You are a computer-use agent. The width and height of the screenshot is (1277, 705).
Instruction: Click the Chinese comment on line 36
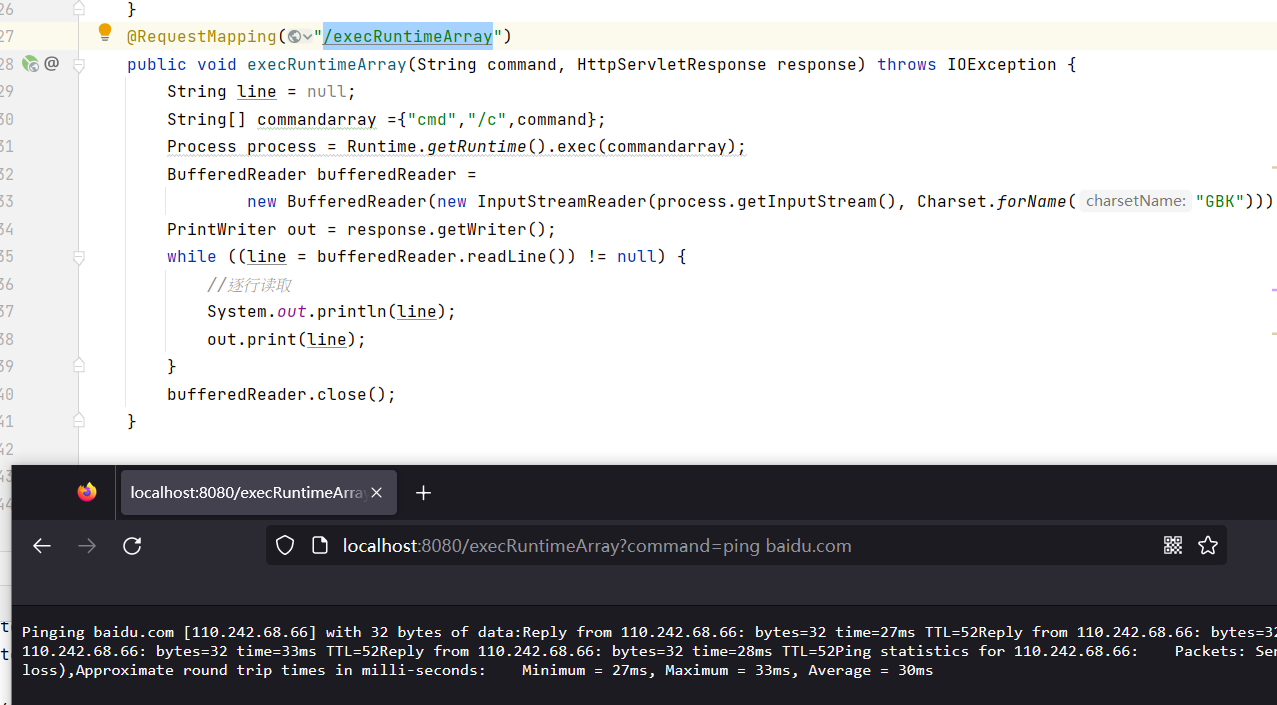(249, 284)
